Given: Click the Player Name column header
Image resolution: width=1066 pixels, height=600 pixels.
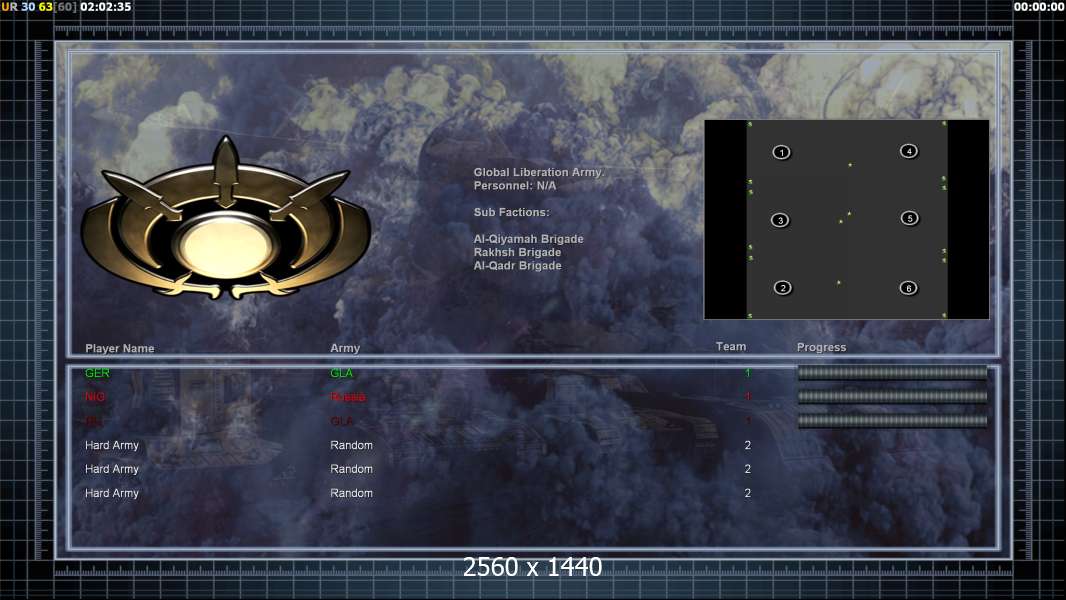Looking at the screenshot, I should point(120,348).
